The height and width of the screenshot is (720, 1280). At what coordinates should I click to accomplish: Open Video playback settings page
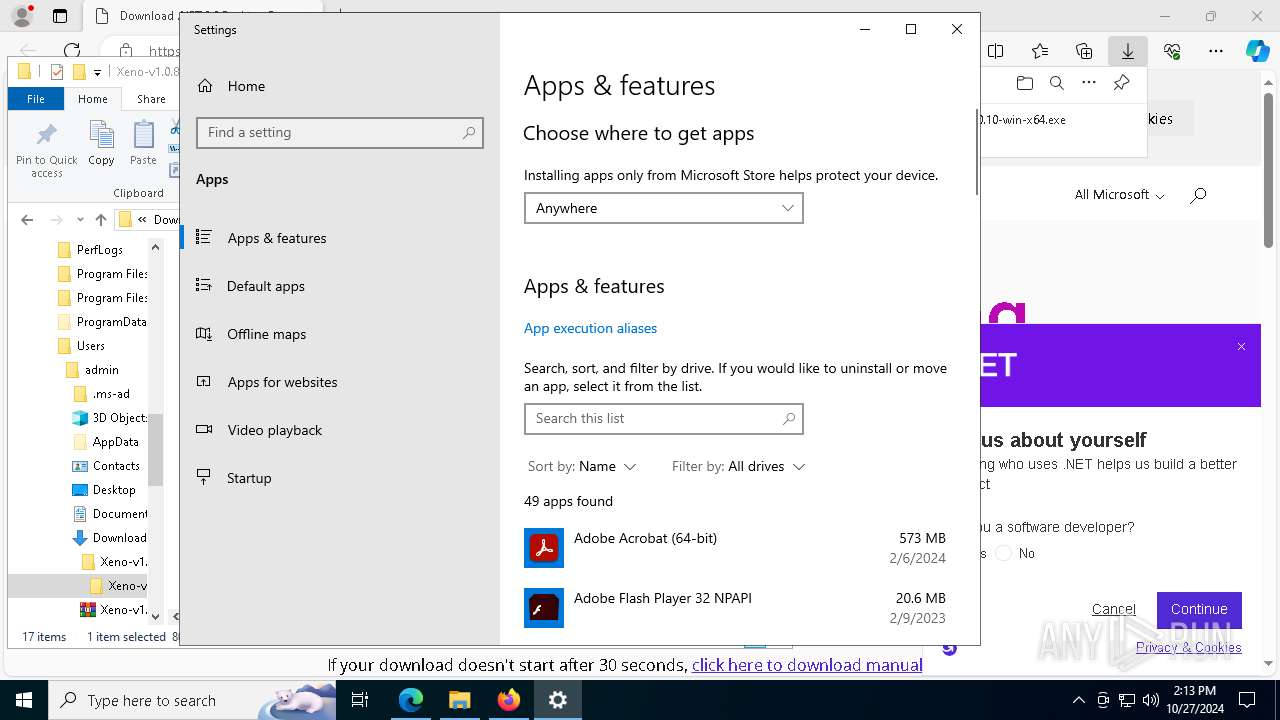340,430
